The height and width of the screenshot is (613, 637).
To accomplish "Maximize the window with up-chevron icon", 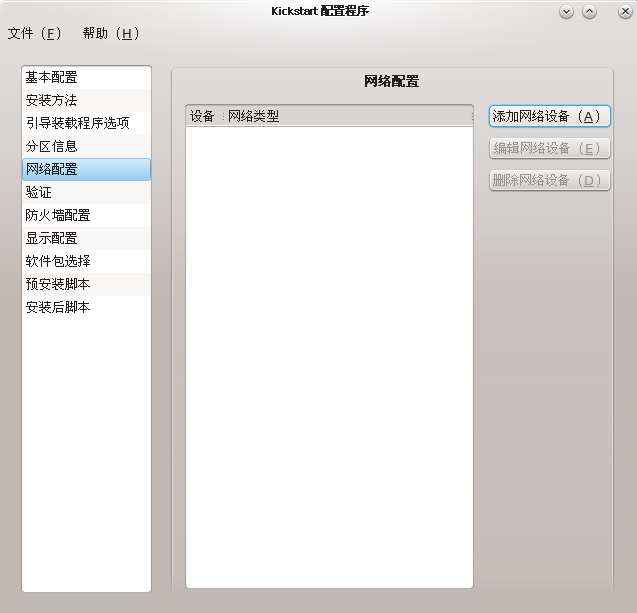I will 589,11.
